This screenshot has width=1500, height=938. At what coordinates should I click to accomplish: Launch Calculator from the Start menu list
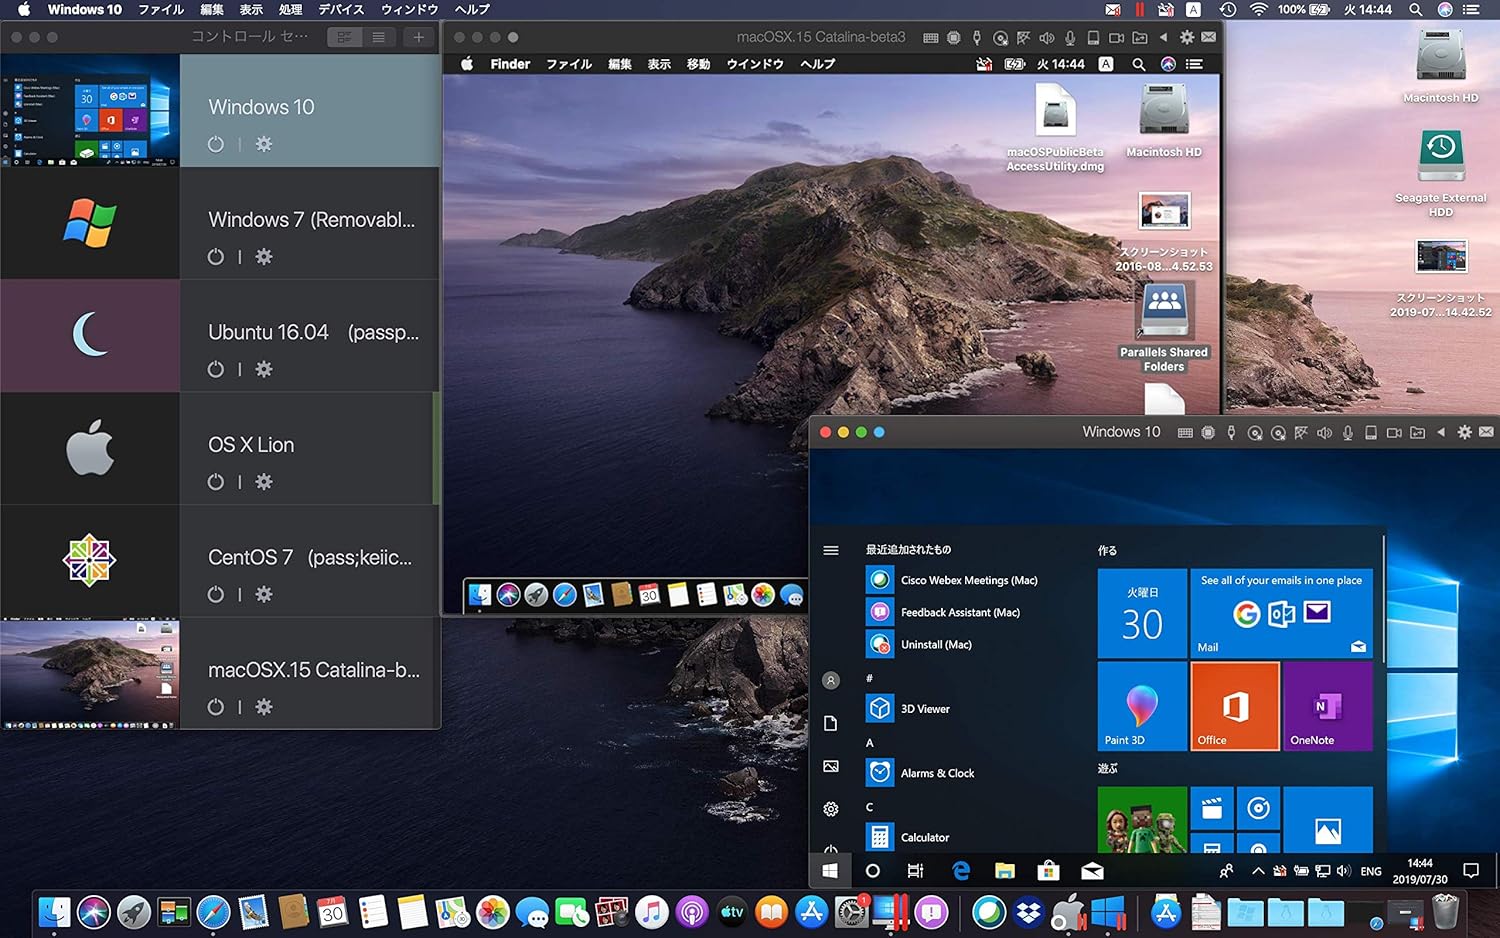click(x=924, y=837)
